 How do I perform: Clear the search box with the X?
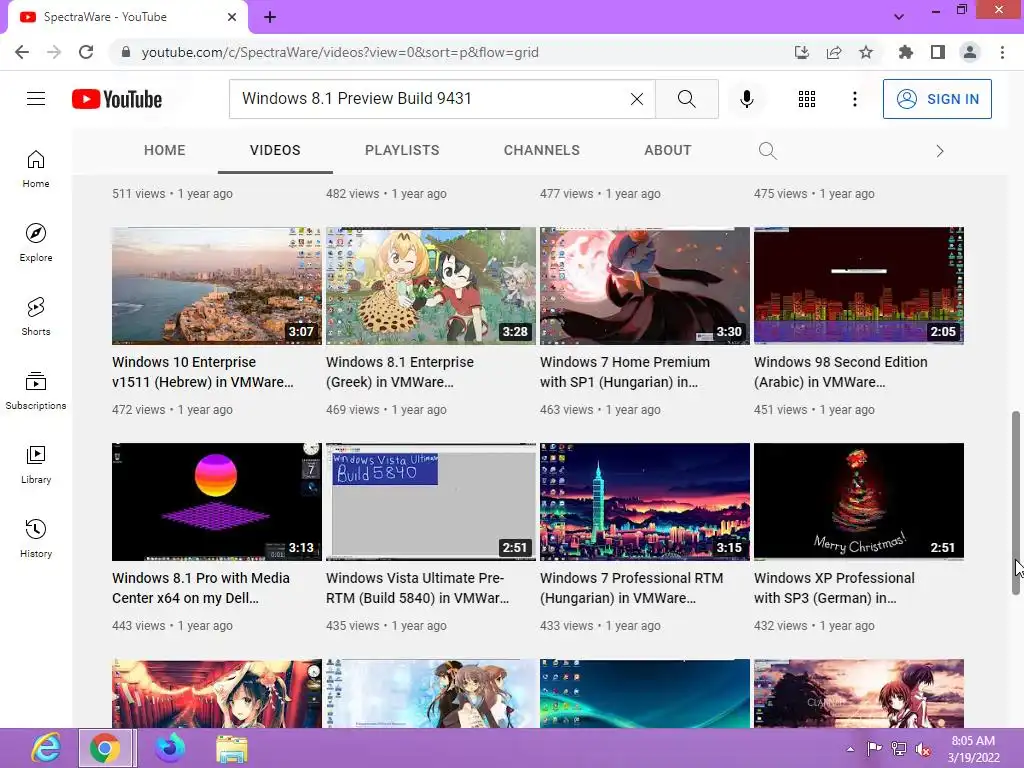[637, 99]
